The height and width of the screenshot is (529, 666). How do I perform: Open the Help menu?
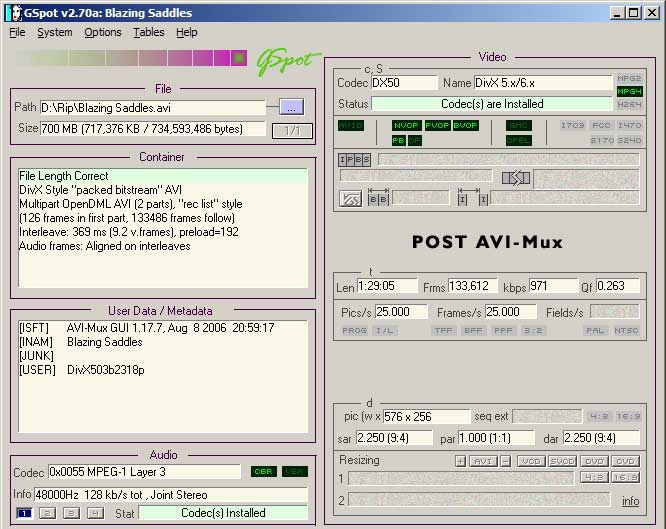click(187, 32)
